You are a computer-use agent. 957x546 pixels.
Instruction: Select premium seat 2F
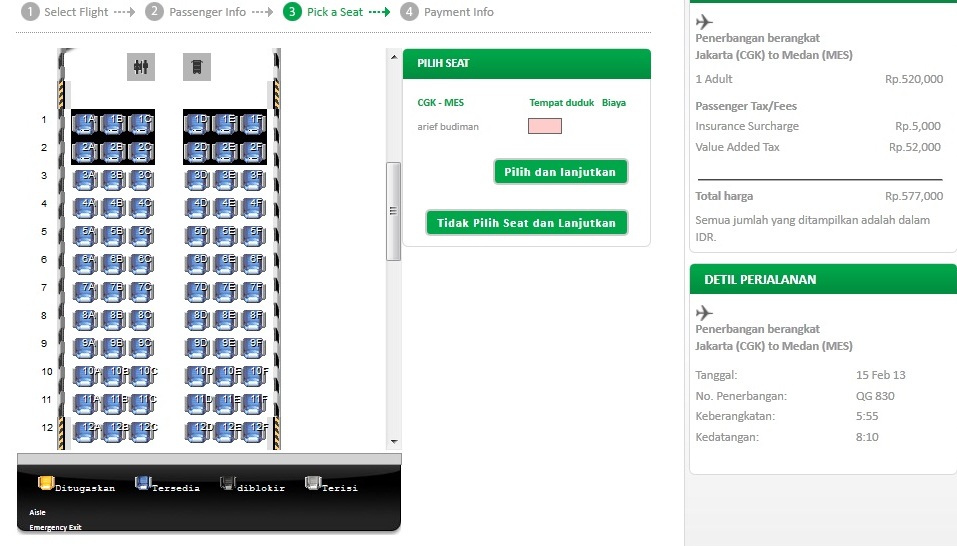(x=253, y=151)
